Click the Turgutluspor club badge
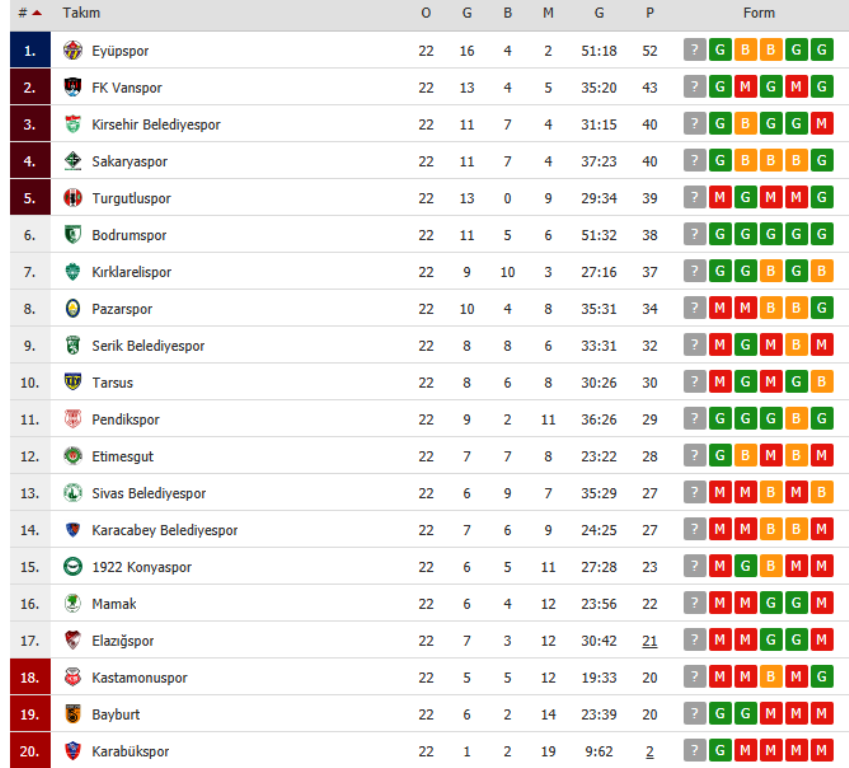The height and width of the screenshot is (768, 849). [72, 198]
